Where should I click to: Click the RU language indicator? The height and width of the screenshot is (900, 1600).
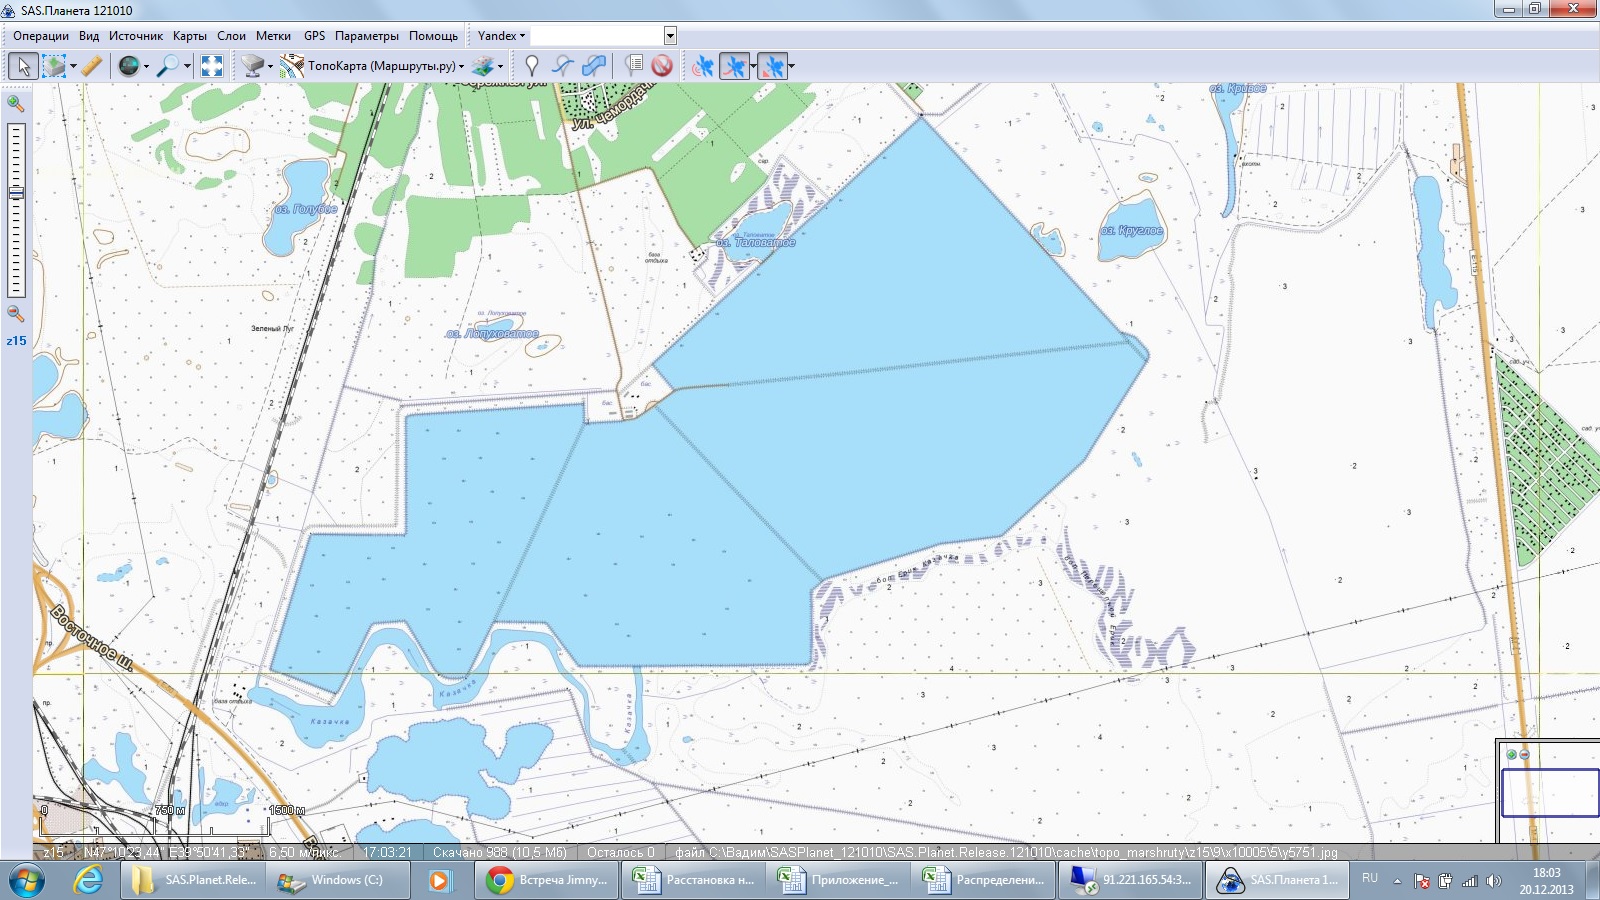[1370, 878]
